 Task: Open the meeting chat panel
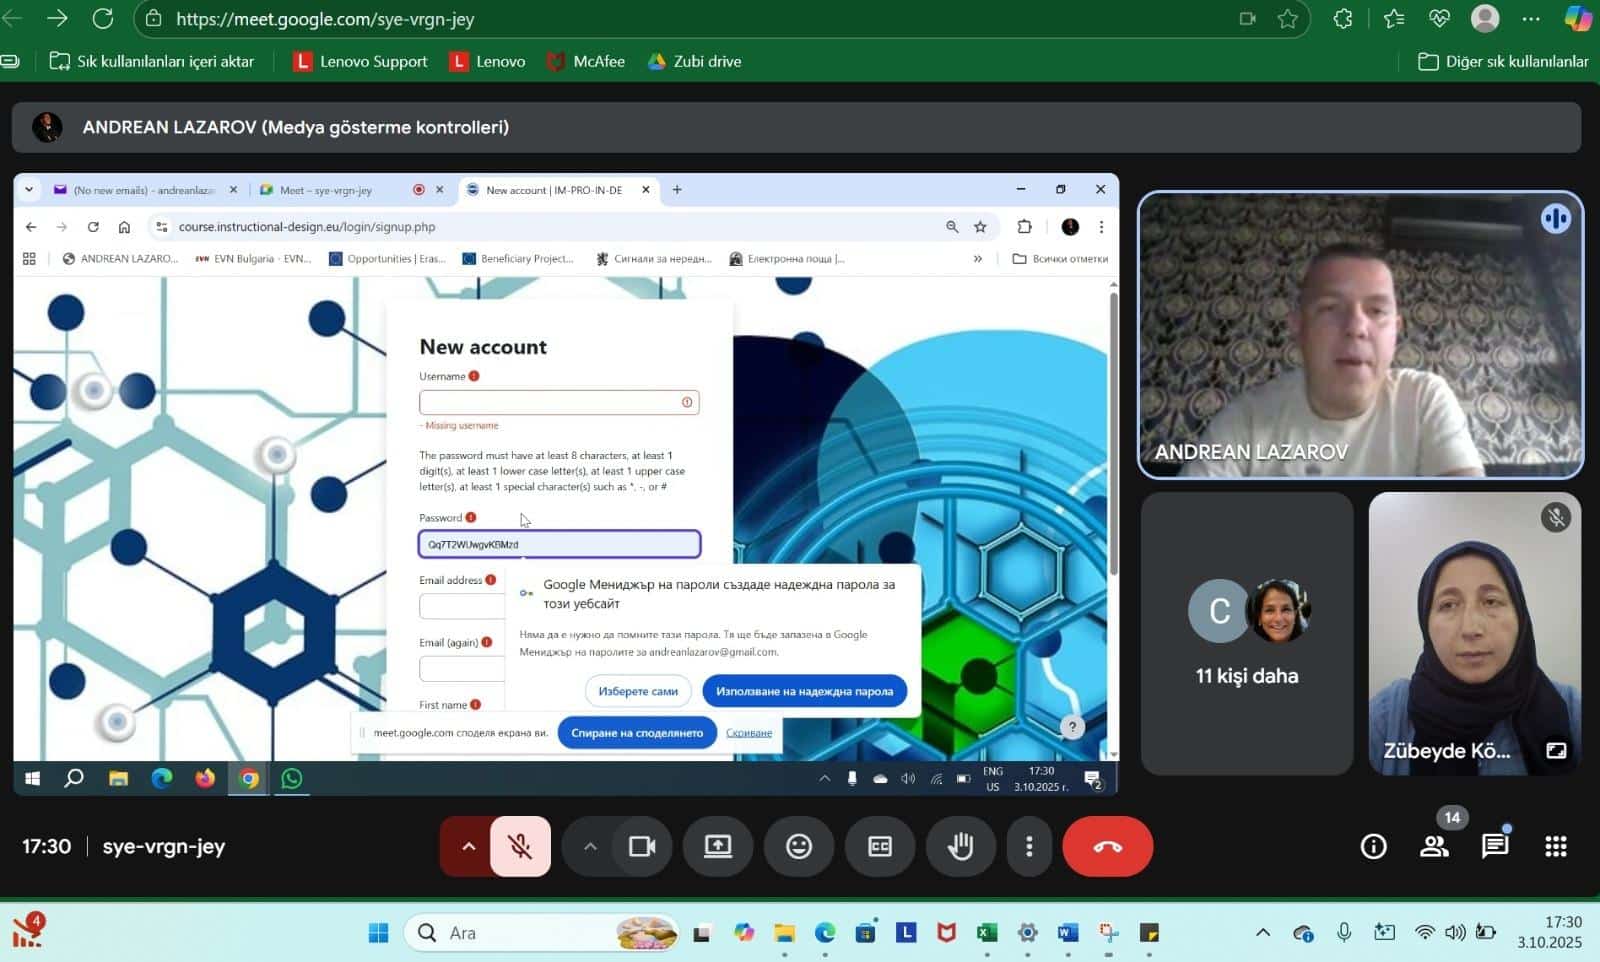[x=1494, y=846]
